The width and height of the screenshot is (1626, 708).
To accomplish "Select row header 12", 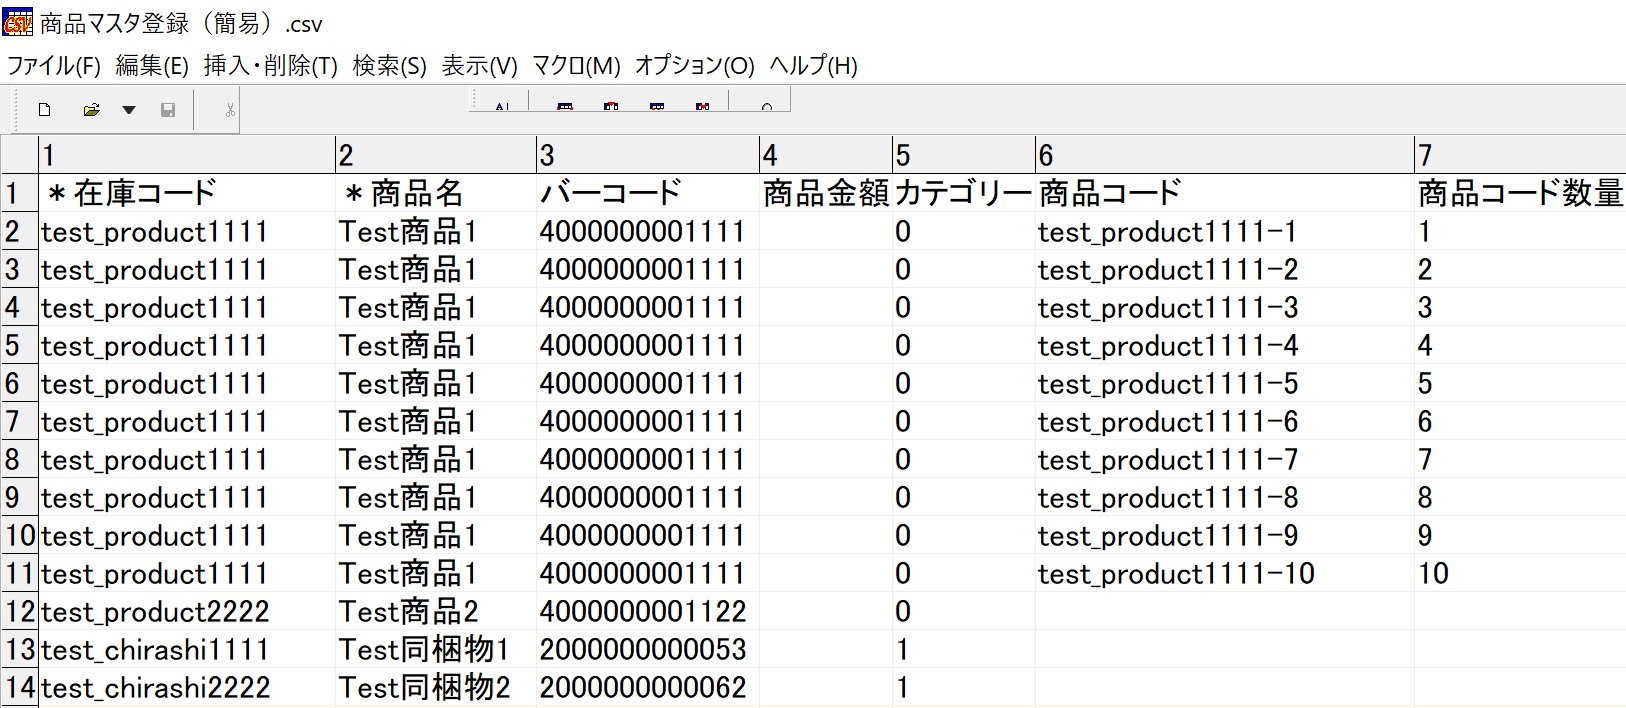I will click(x=19, y=611).
